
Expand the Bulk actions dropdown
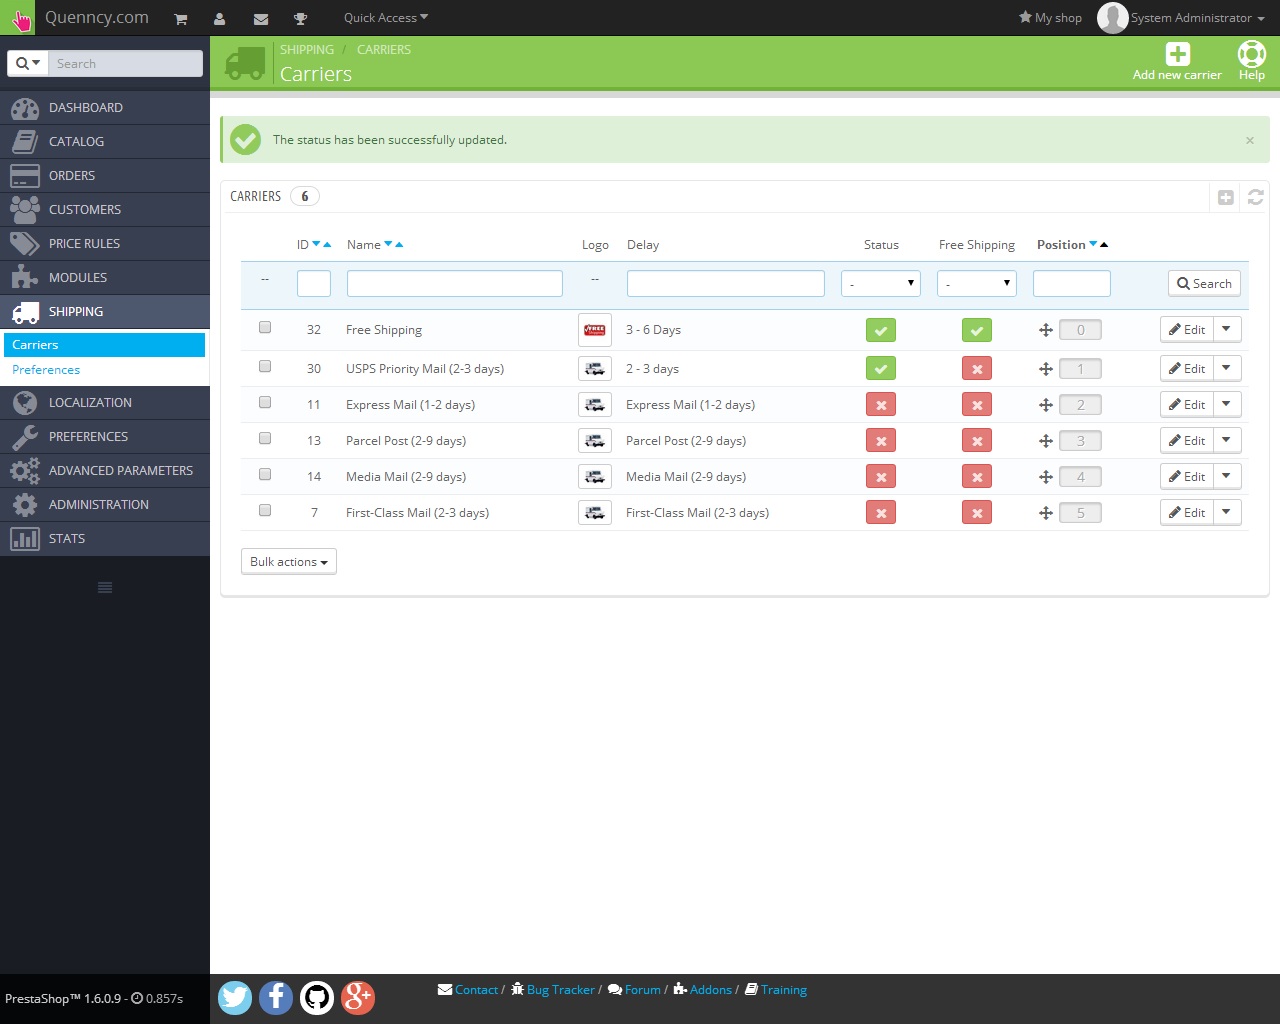pyautogui.click(x=289, y=562)
